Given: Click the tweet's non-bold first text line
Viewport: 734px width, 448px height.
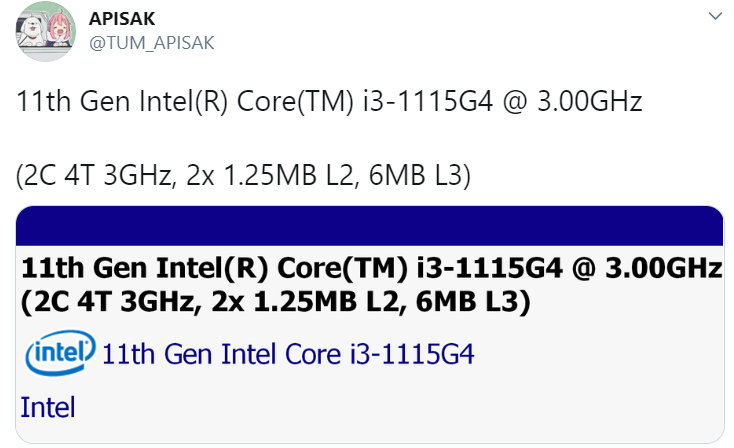Looking at the screenshot, I should click(x=330, y=102).
